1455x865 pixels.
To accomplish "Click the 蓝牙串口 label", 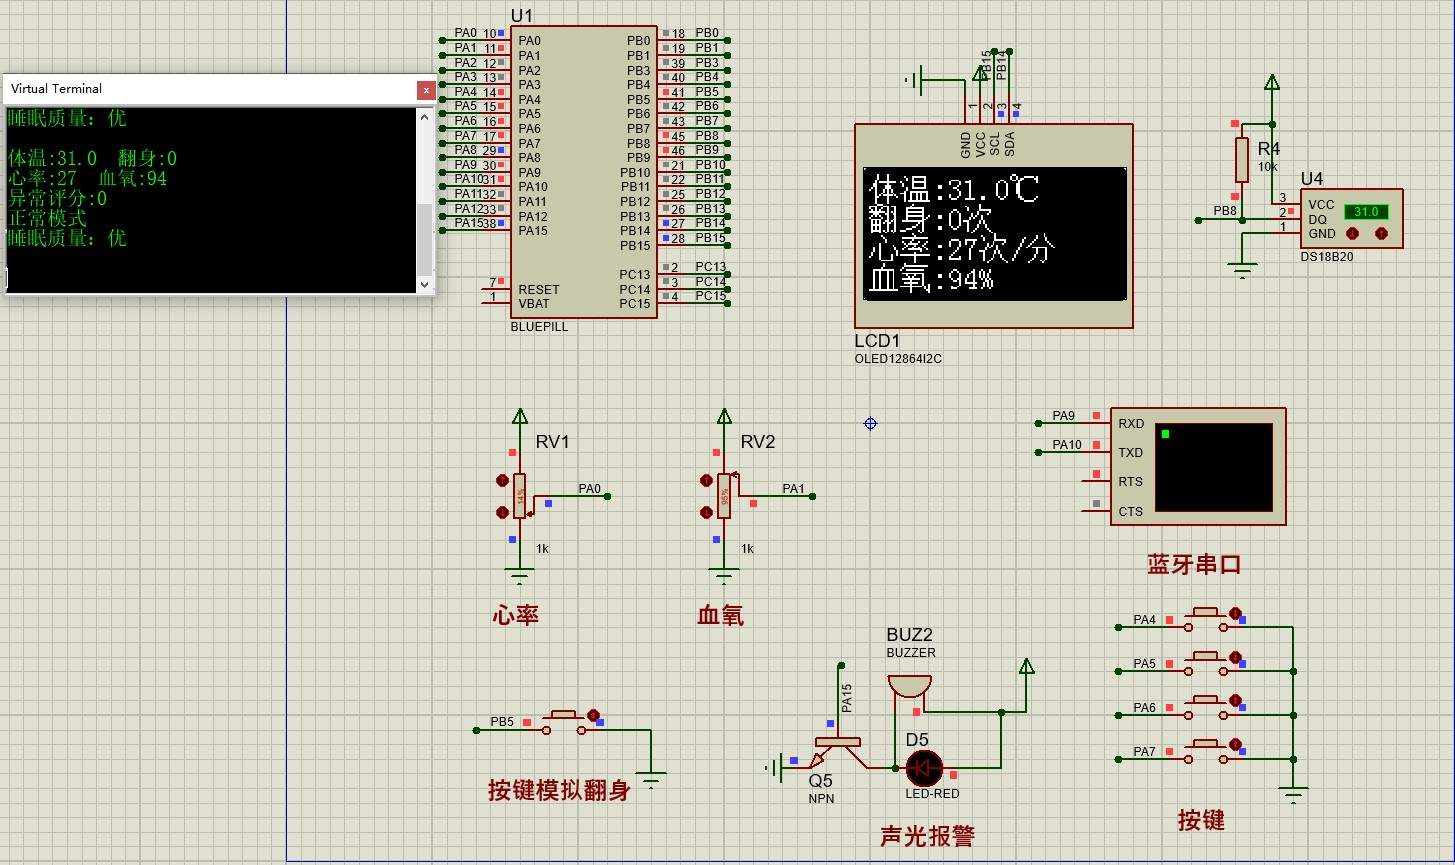I will (1194, 564).
